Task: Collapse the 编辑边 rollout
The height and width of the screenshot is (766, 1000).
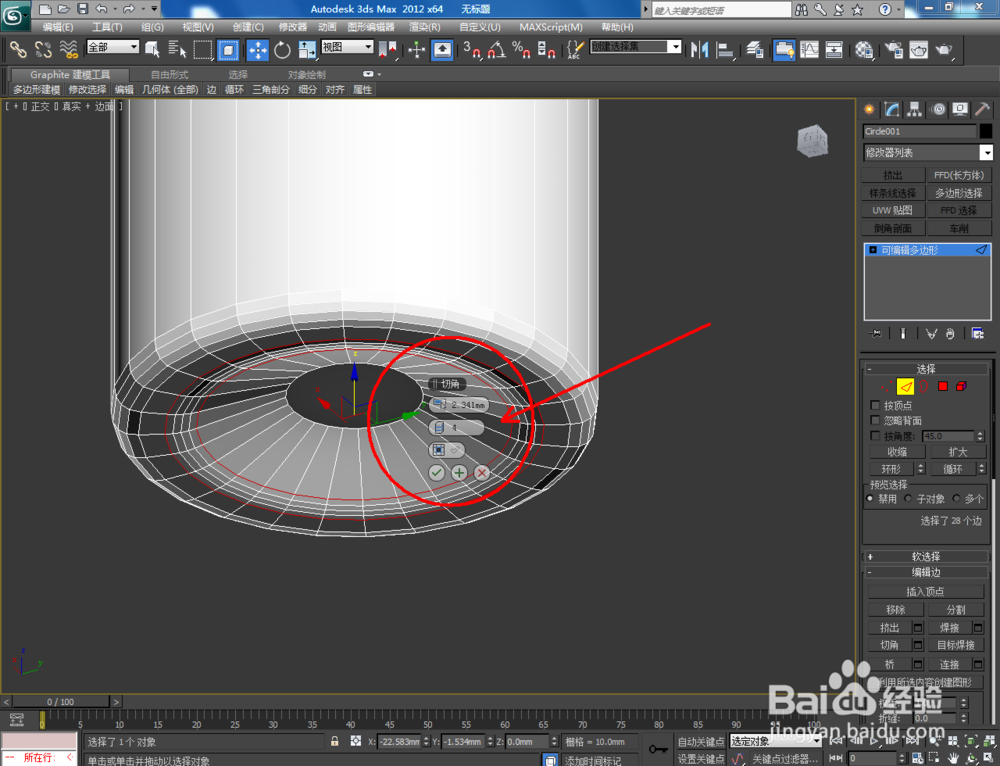Action: [925, 572]
